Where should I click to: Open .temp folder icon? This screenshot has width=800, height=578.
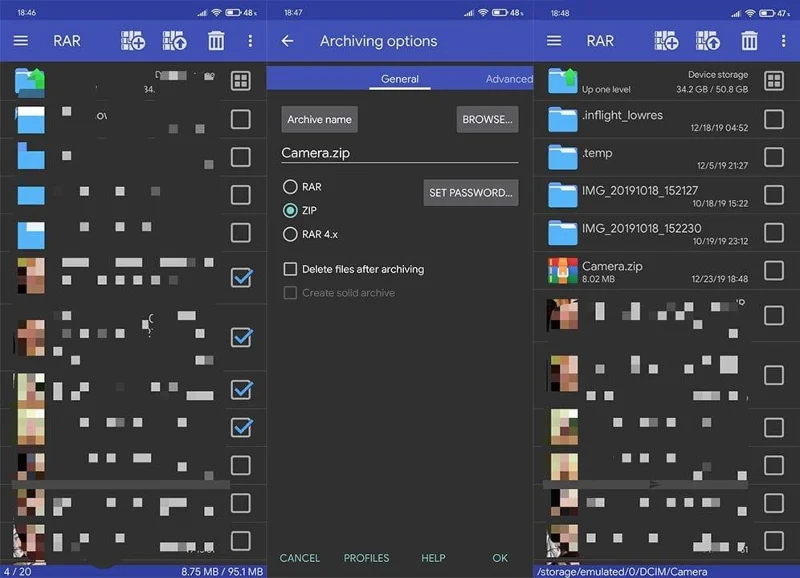click(x=563, y=157)
